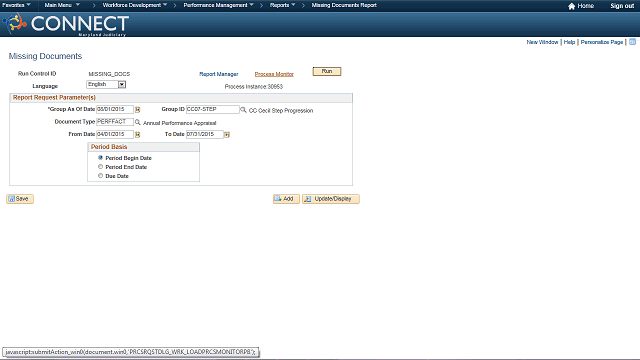The height and width of the screenshot is (360, 640).
Task: Open calendar picker for From Date
Action: pyautogui.click(x=138, y=134)
